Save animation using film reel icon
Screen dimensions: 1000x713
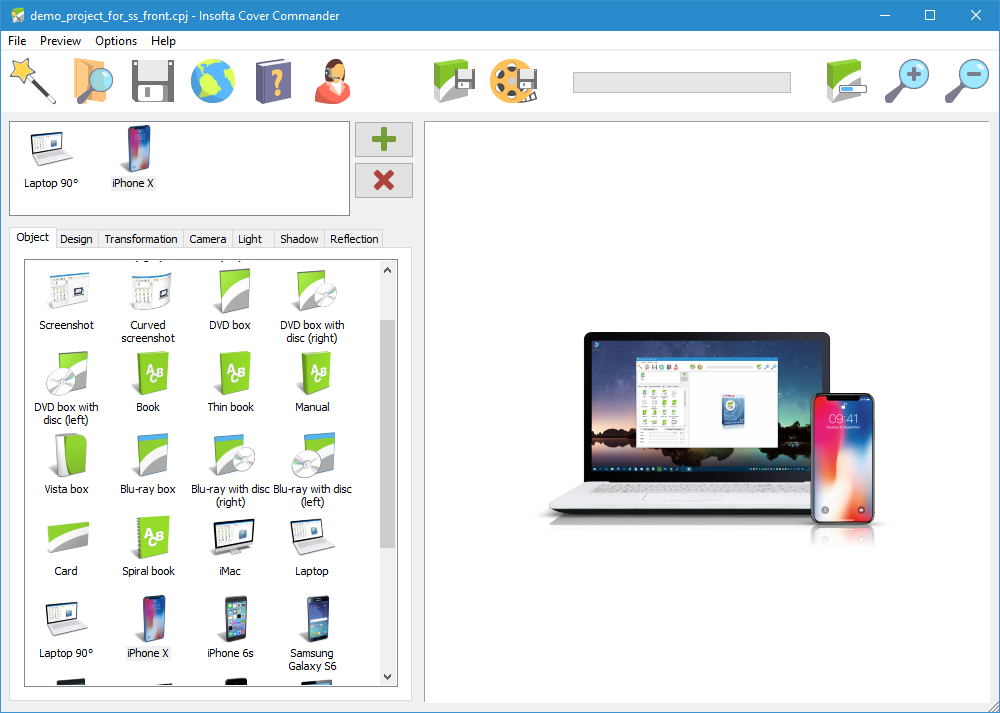[514, 81]
